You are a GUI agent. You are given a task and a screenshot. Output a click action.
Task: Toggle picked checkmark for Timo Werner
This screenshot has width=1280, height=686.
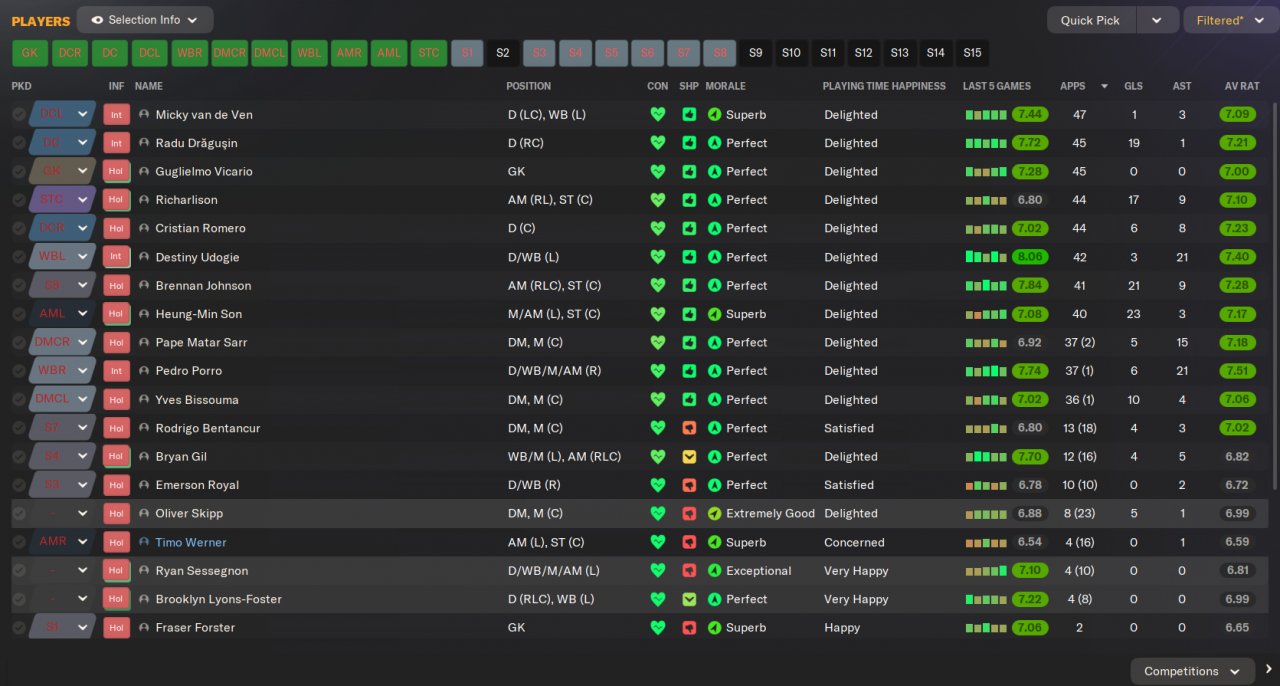click(19, 542)
